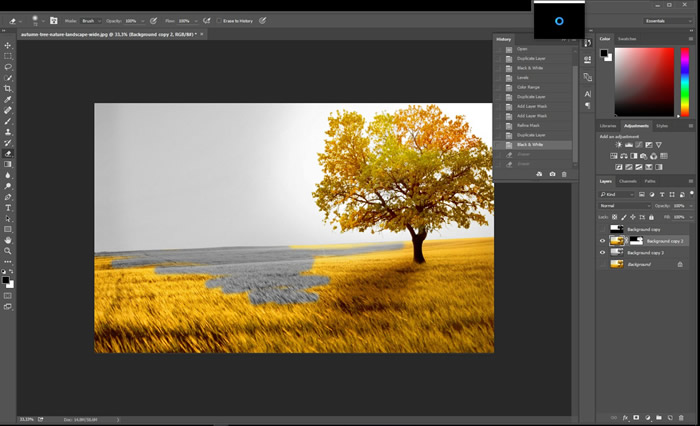The image size is (700, 426).
Task: Select the Rectangle shape tool
Action: click(x=8, y=229)
